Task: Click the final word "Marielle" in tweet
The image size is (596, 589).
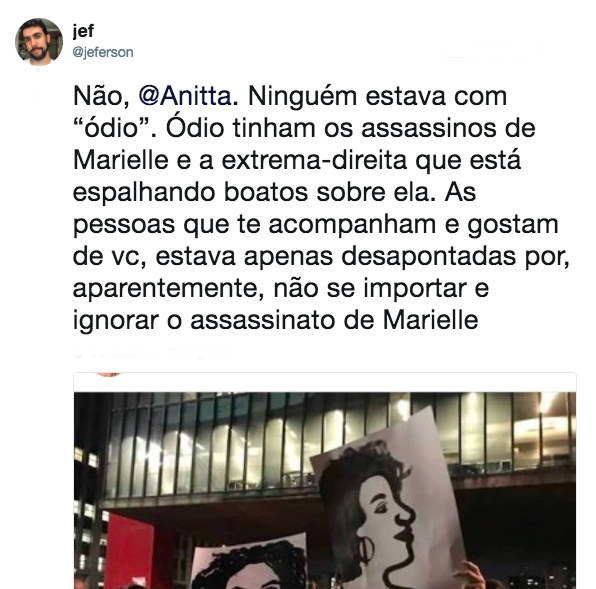Action: point(430,320)
